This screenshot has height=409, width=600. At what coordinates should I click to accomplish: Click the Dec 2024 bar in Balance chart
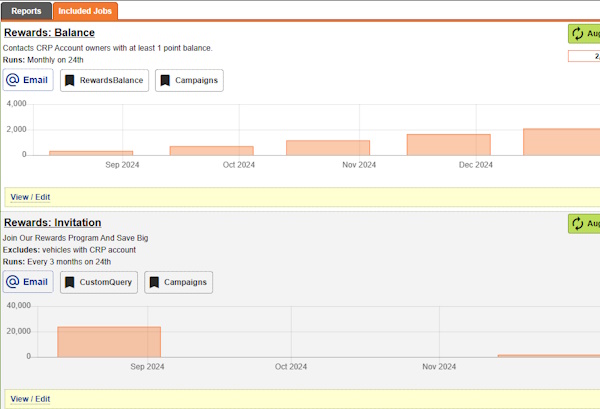tap(448, 144)
